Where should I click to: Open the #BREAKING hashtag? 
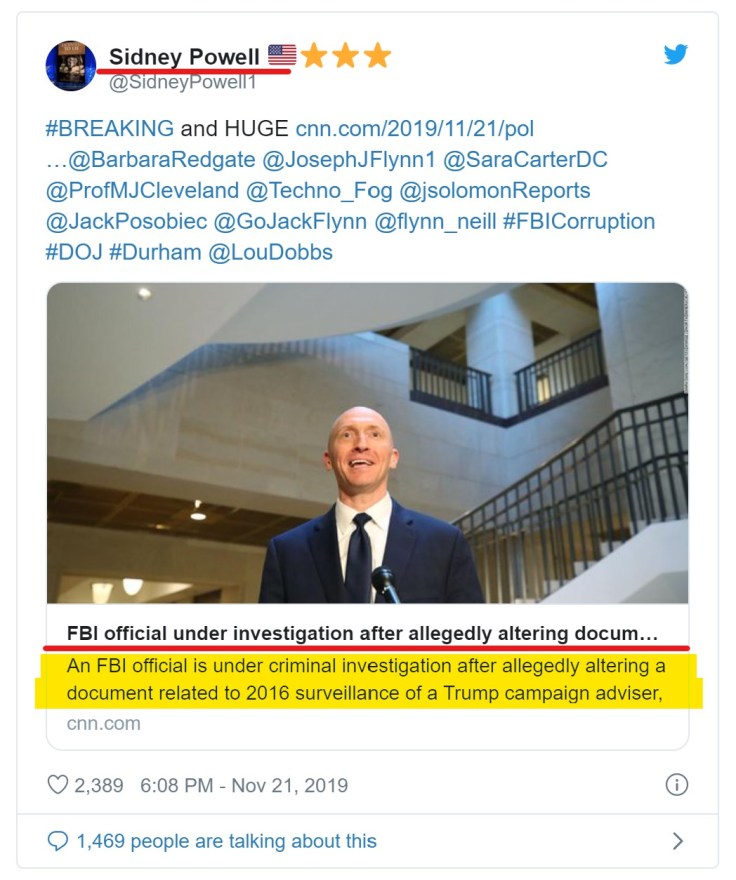110,129
